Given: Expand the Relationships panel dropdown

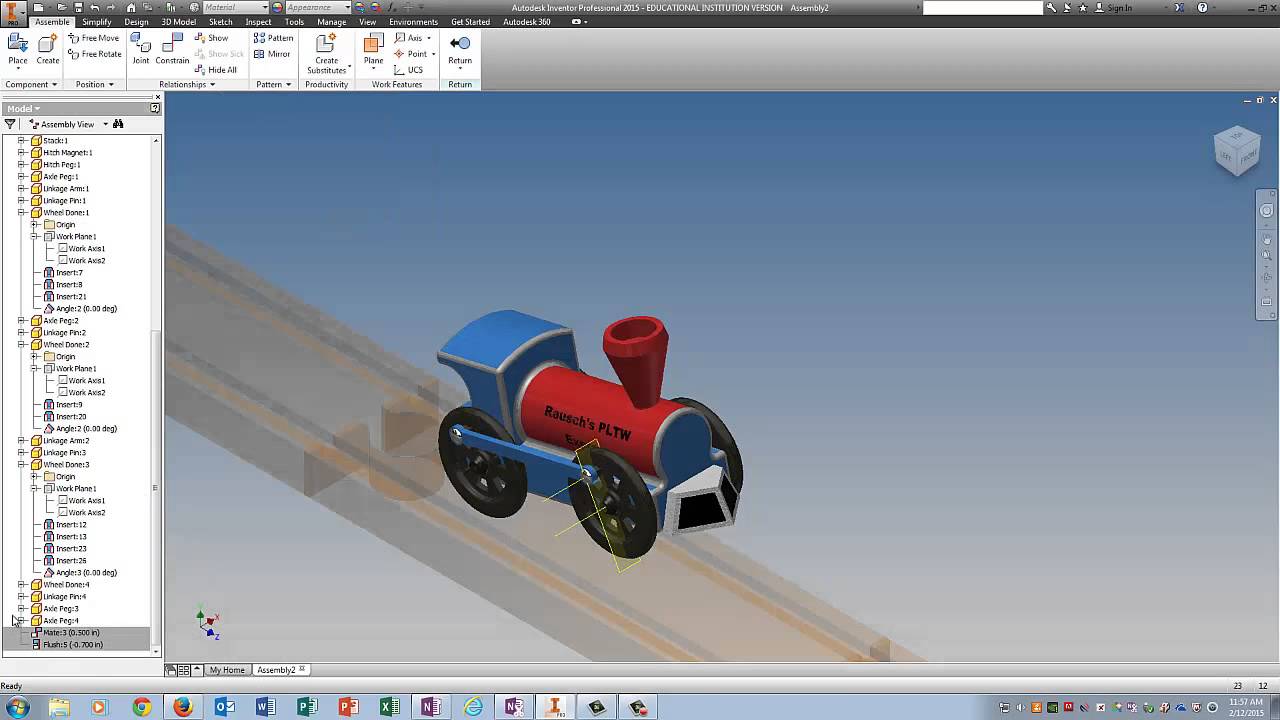Looking at the screenshot, I should (x=187, y=84).
